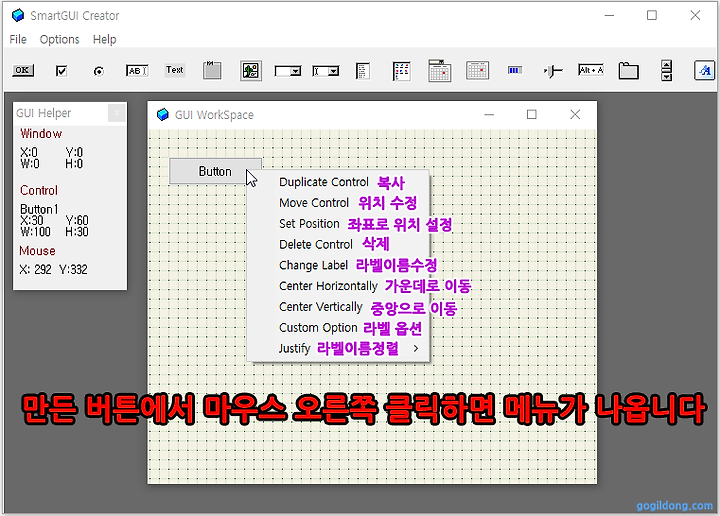Select the ComboBox control tool
The height and width of the screenshot is (516, 720).
(x=326, y=71)
